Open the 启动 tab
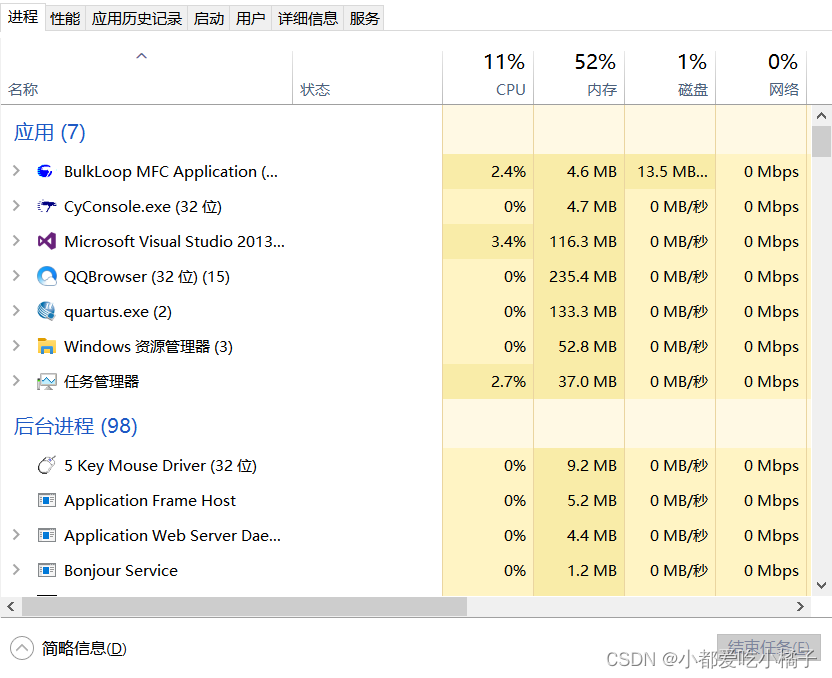This screenshot has height=678, width=832. click(209, 19)
